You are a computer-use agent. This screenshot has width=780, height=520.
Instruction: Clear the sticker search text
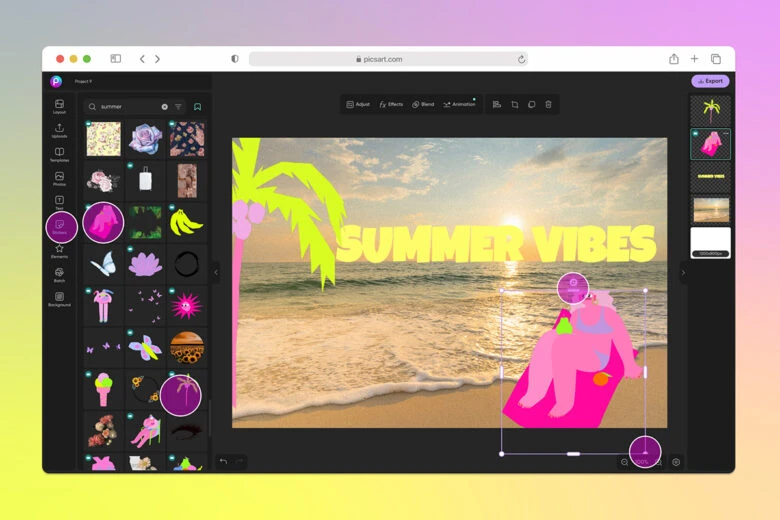coord(164,106)
